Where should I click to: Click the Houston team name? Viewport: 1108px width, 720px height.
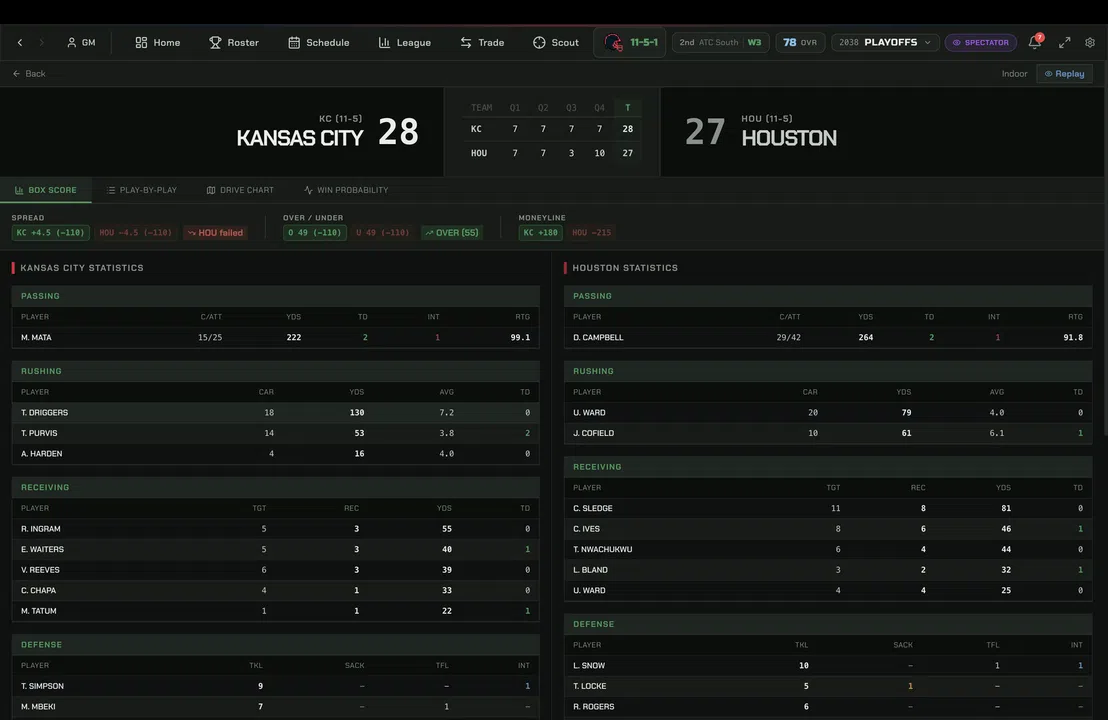tap(789, 138)
